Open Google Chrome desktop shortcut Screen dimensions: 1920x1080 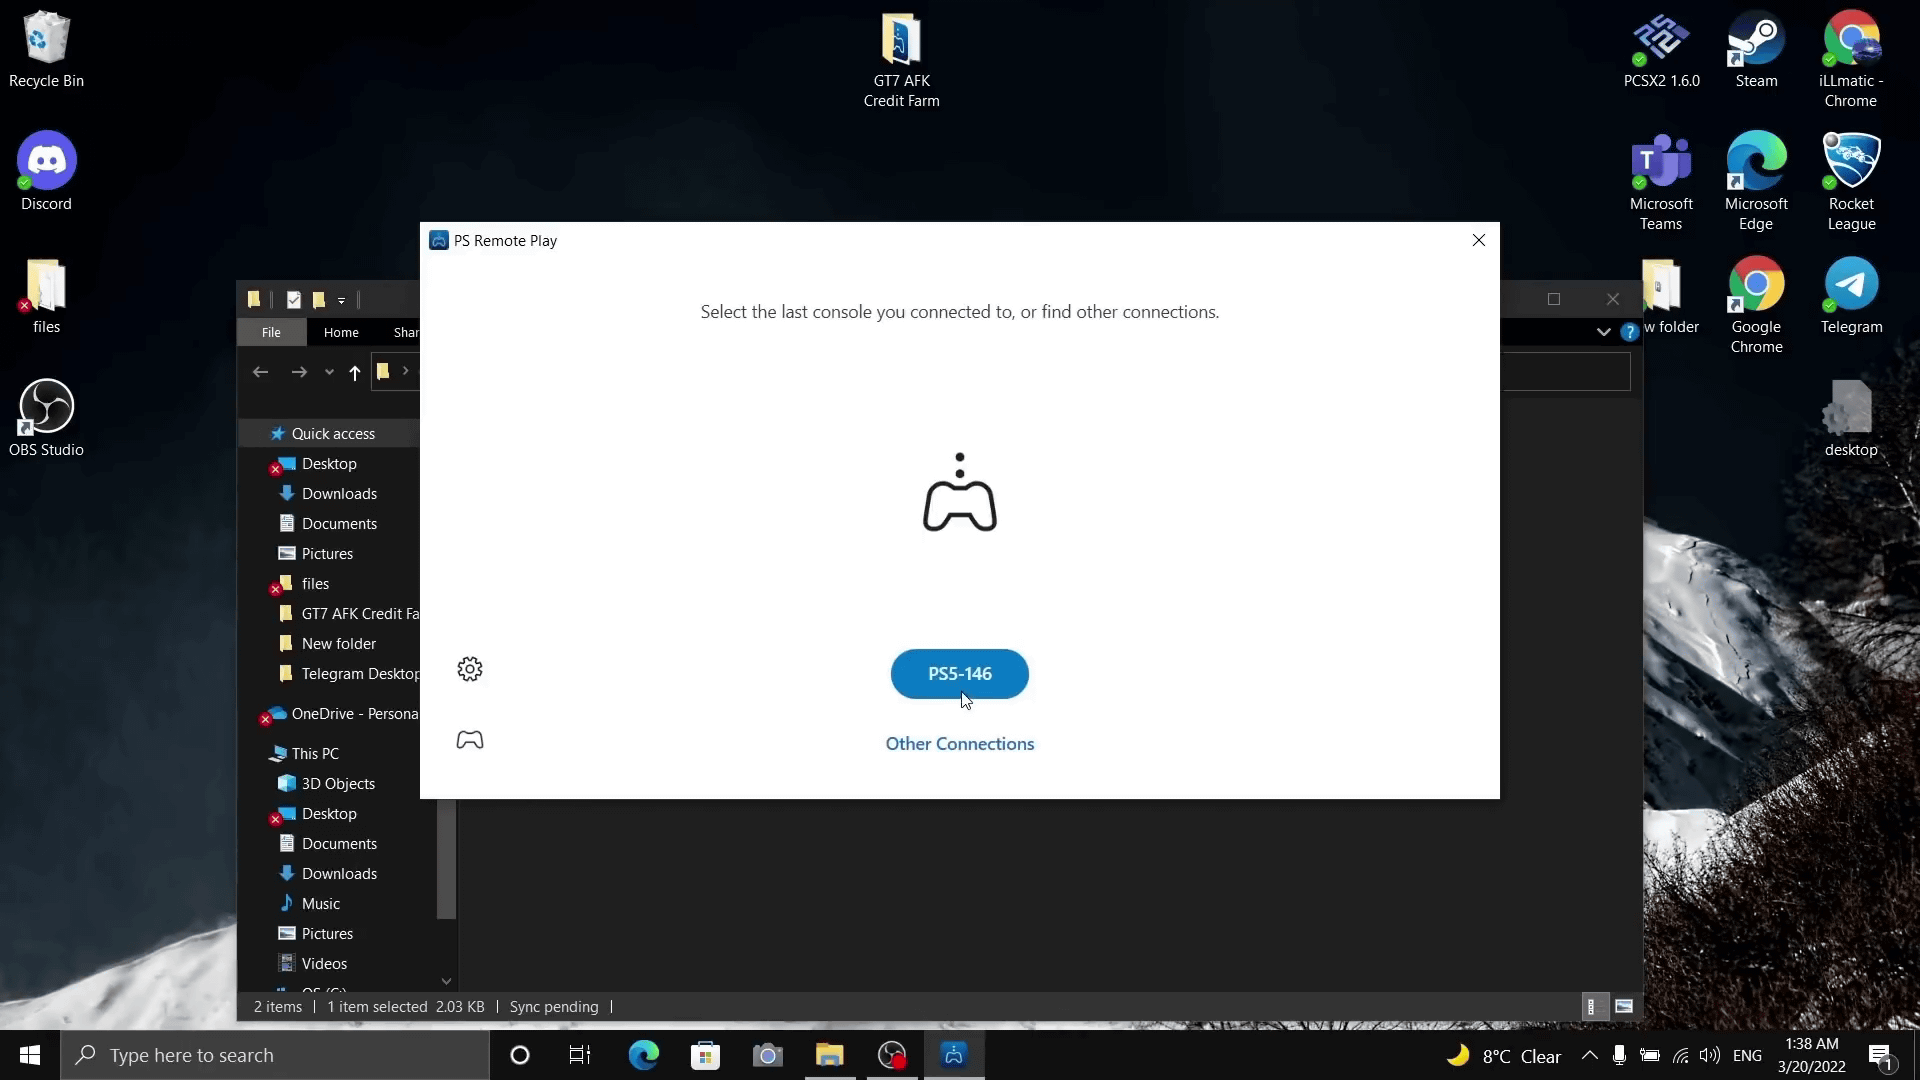[1756, 305]
